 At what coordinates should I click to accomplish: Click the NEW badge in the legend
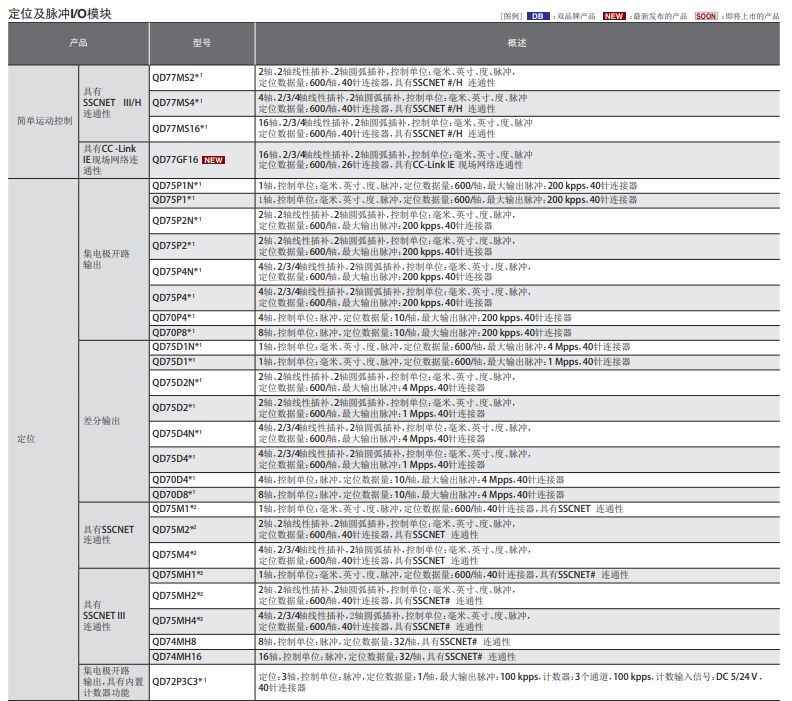click(614, 16)
